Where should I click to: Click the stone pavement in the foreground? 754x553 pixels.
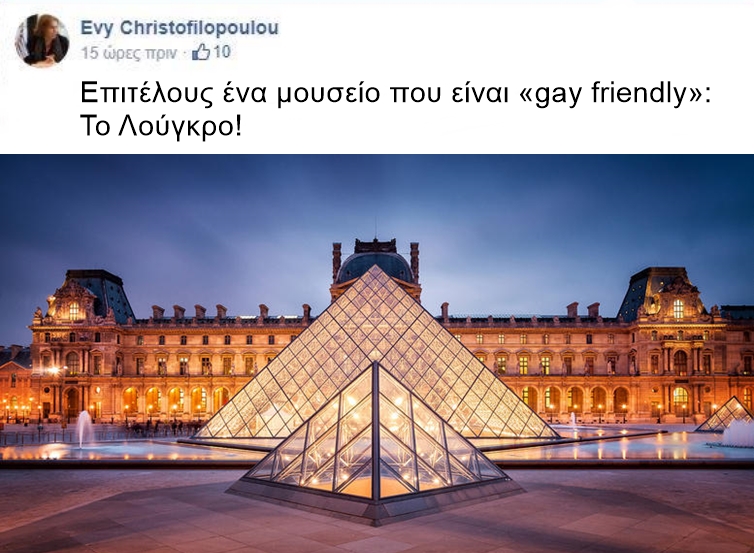click(120, 512)
